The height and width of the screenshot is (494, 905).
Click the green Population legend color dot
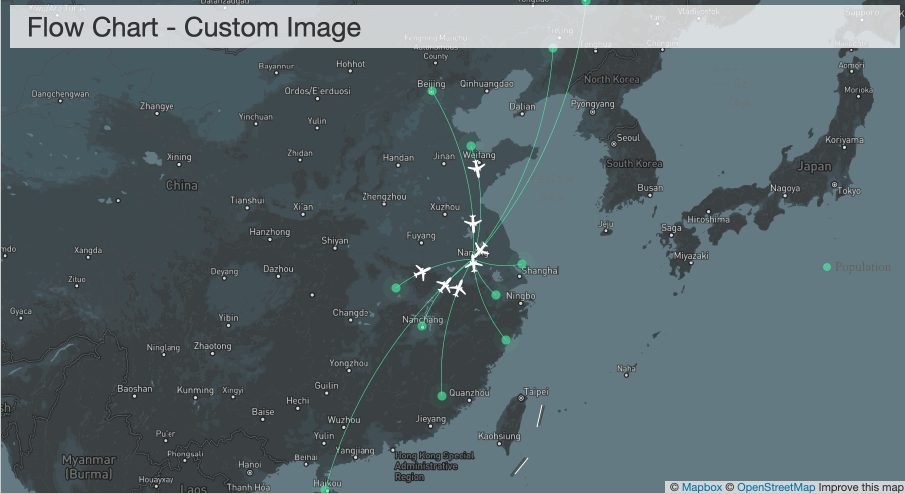pos(827,267)
